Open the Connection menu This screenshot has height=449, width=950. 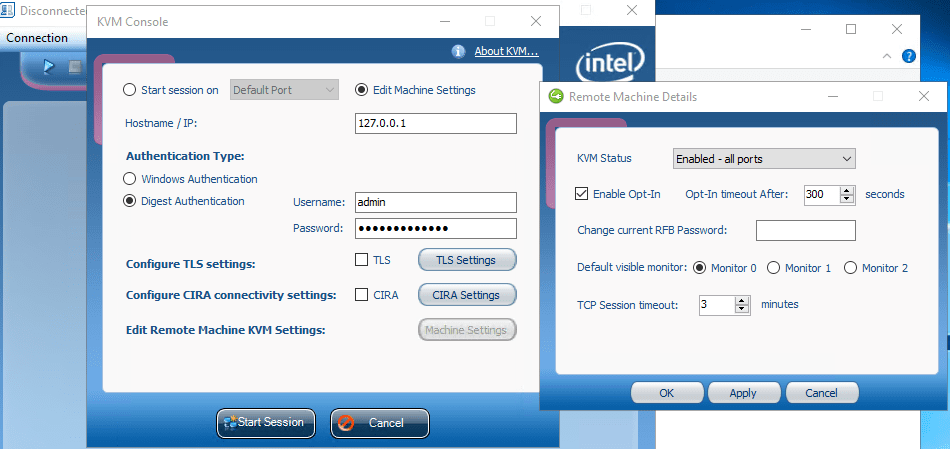(x=37, y=38)
